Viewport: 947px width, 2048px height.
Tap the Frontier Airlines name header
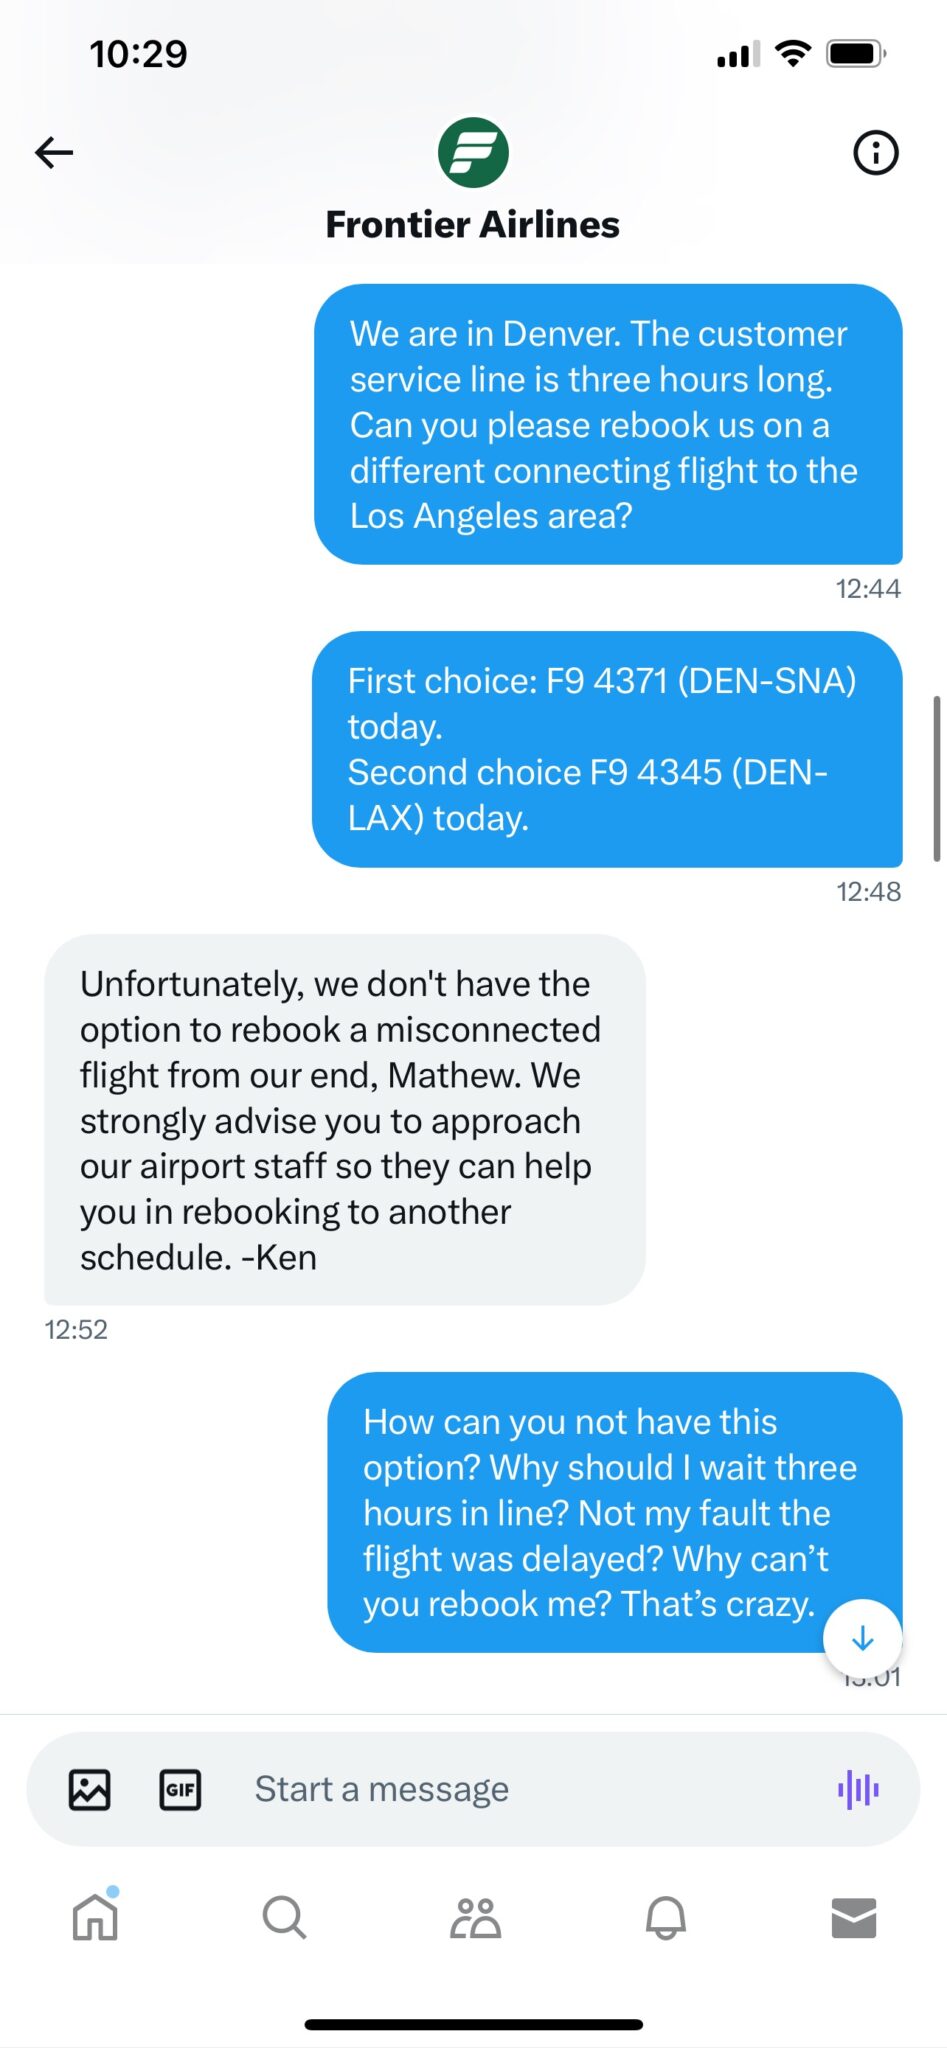[471, 224]
